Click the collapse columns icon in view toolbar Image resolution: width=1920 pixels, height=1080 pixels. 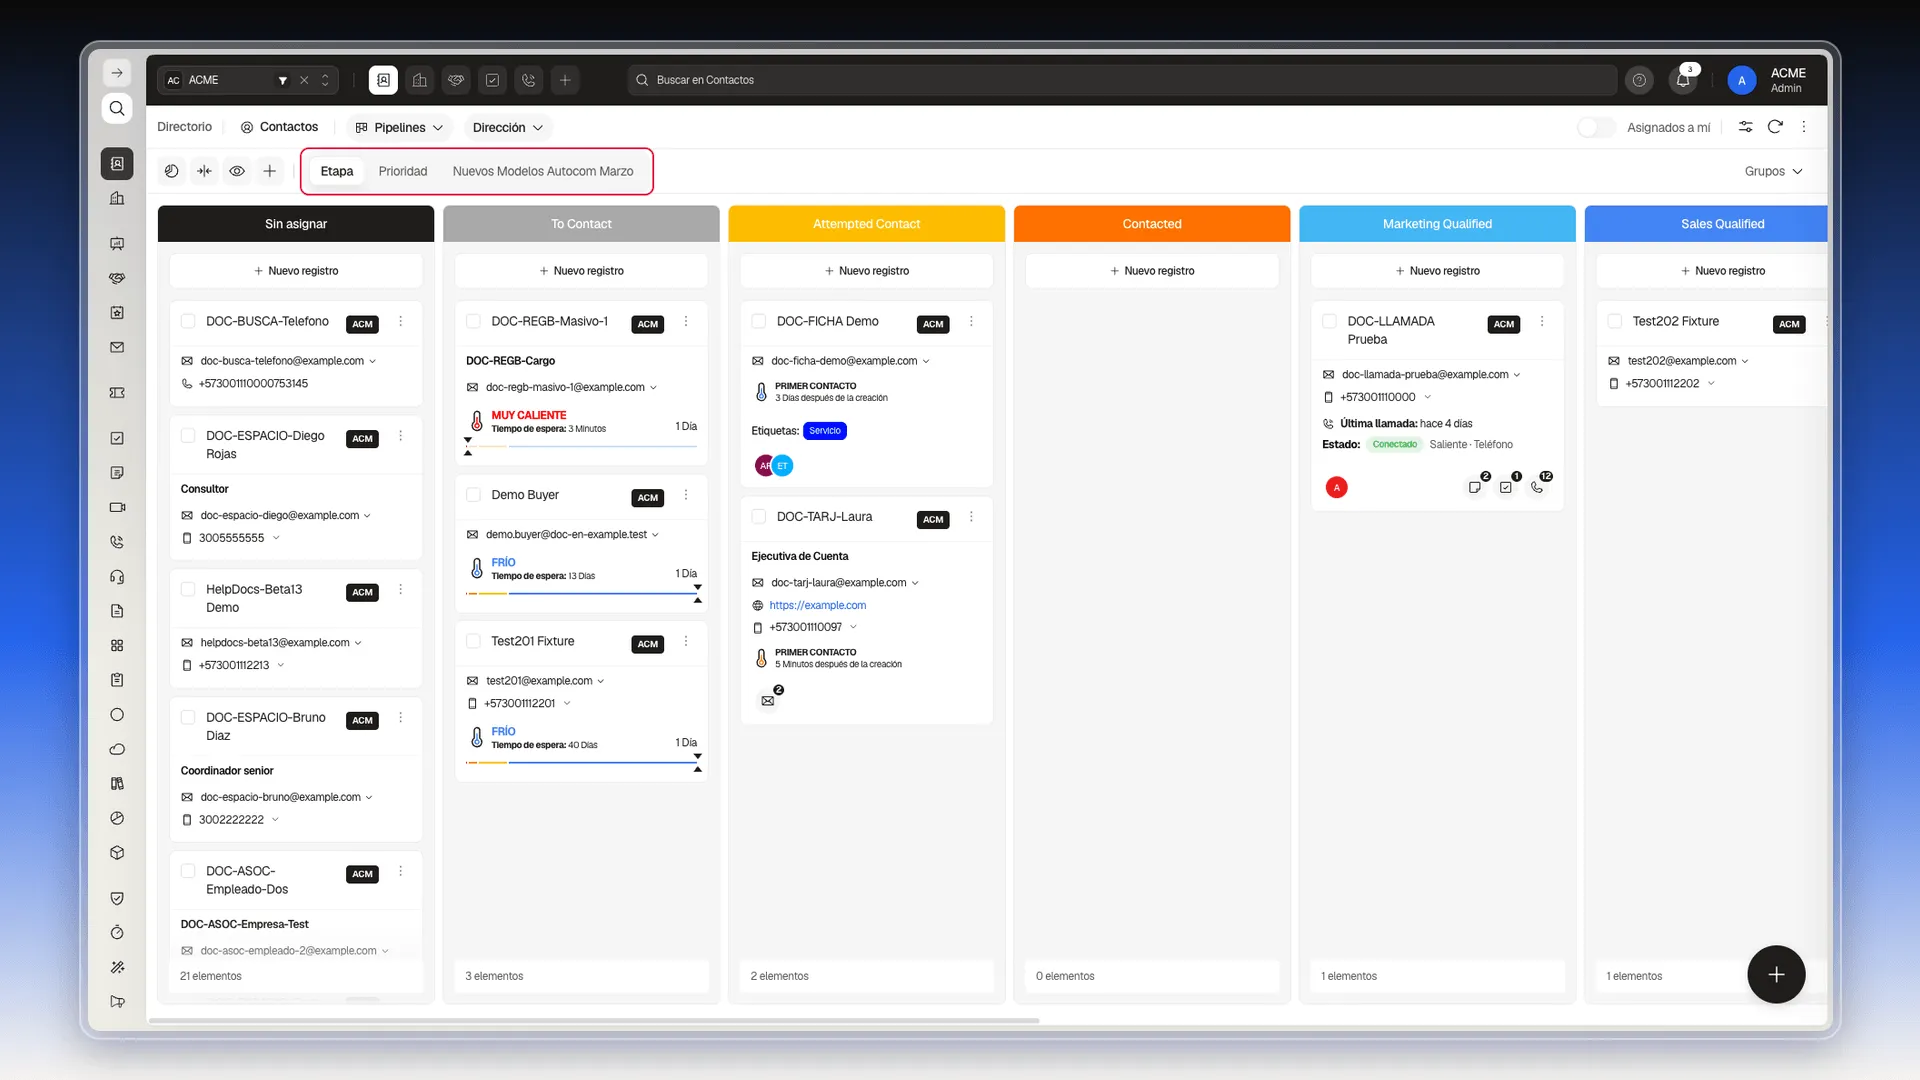pos(204,171)
